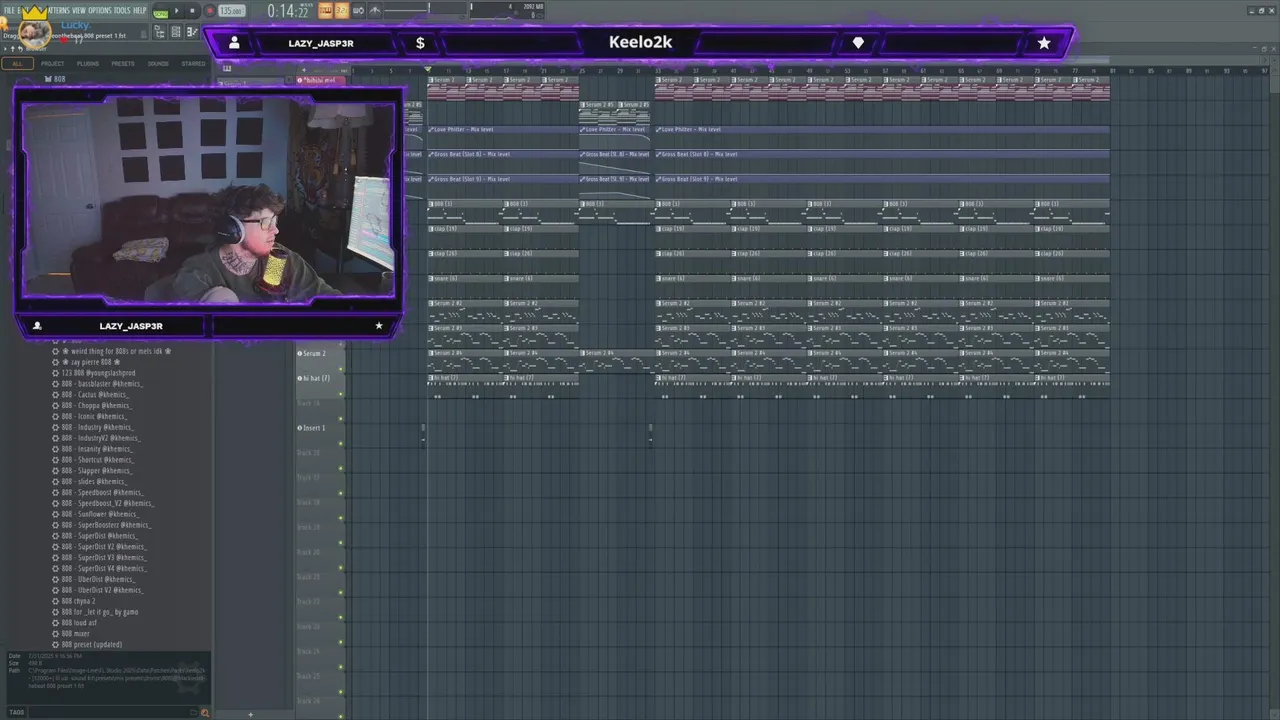1280x720 pixels.
Task: Select preset '808 - Choppa @khemics_'
Action: 96,405
